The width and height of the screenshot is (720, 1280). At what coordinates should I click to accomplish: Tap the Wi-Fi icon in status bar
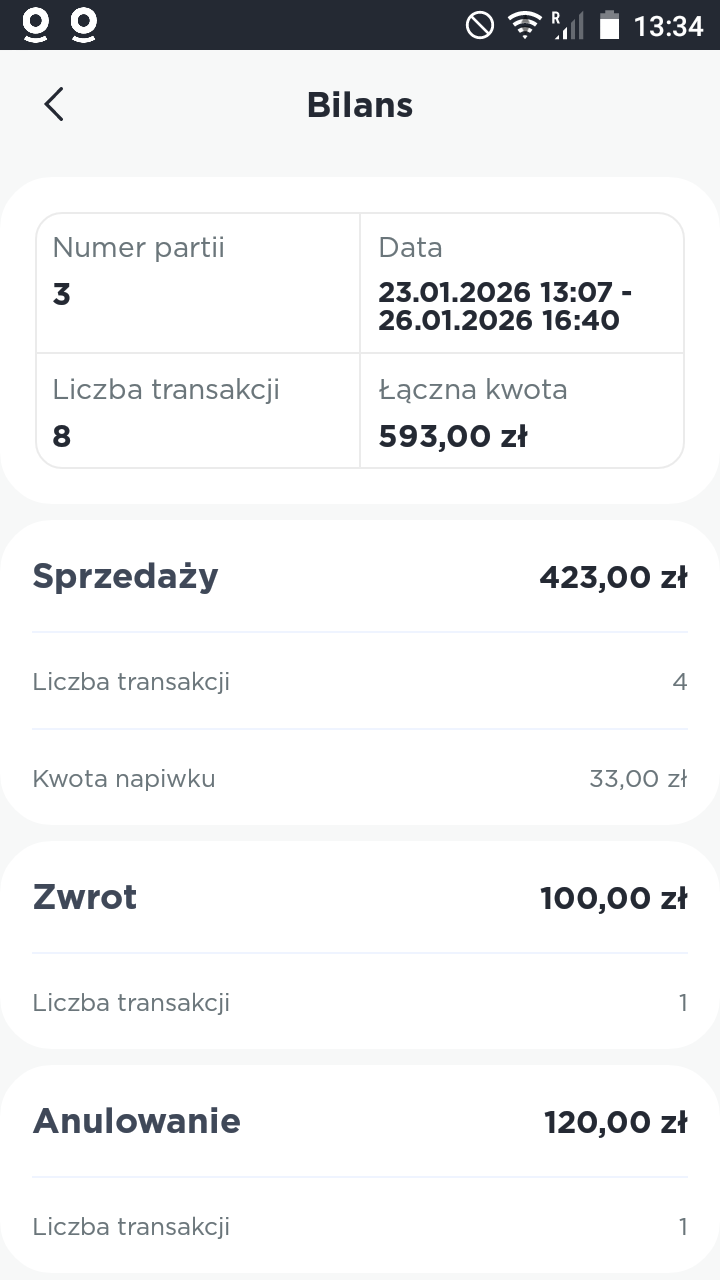tap(524, 25)
